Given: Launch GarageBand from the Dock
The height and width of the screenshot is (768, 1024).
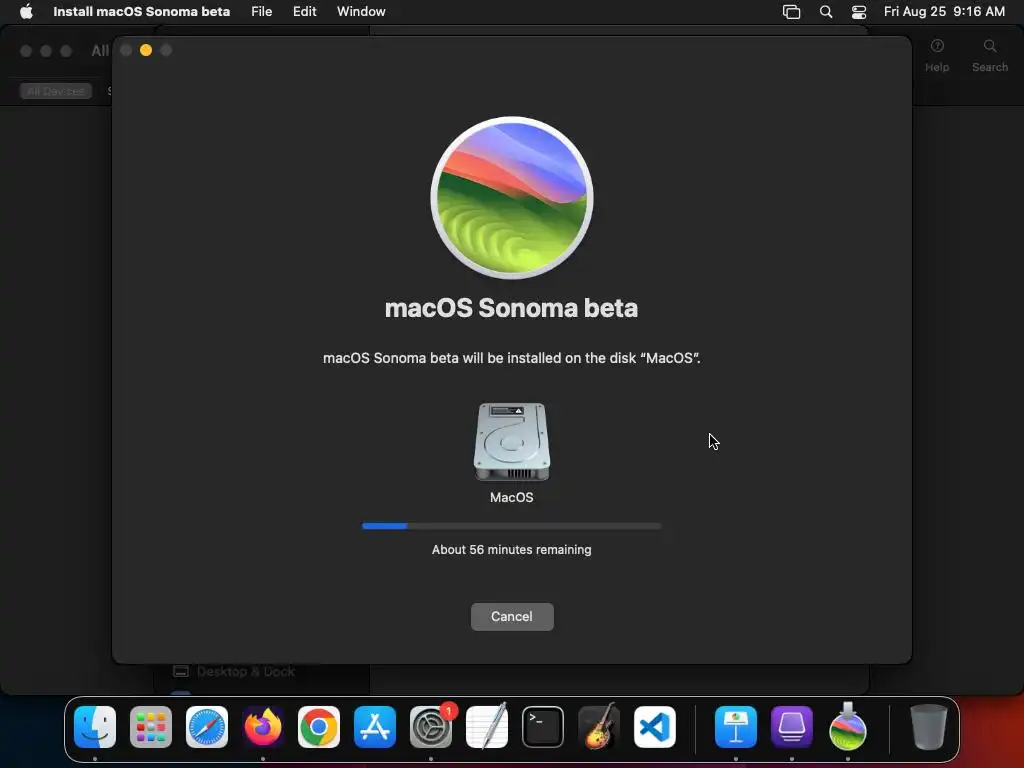Looking at the screenshot, I should [x=599, y=727].
